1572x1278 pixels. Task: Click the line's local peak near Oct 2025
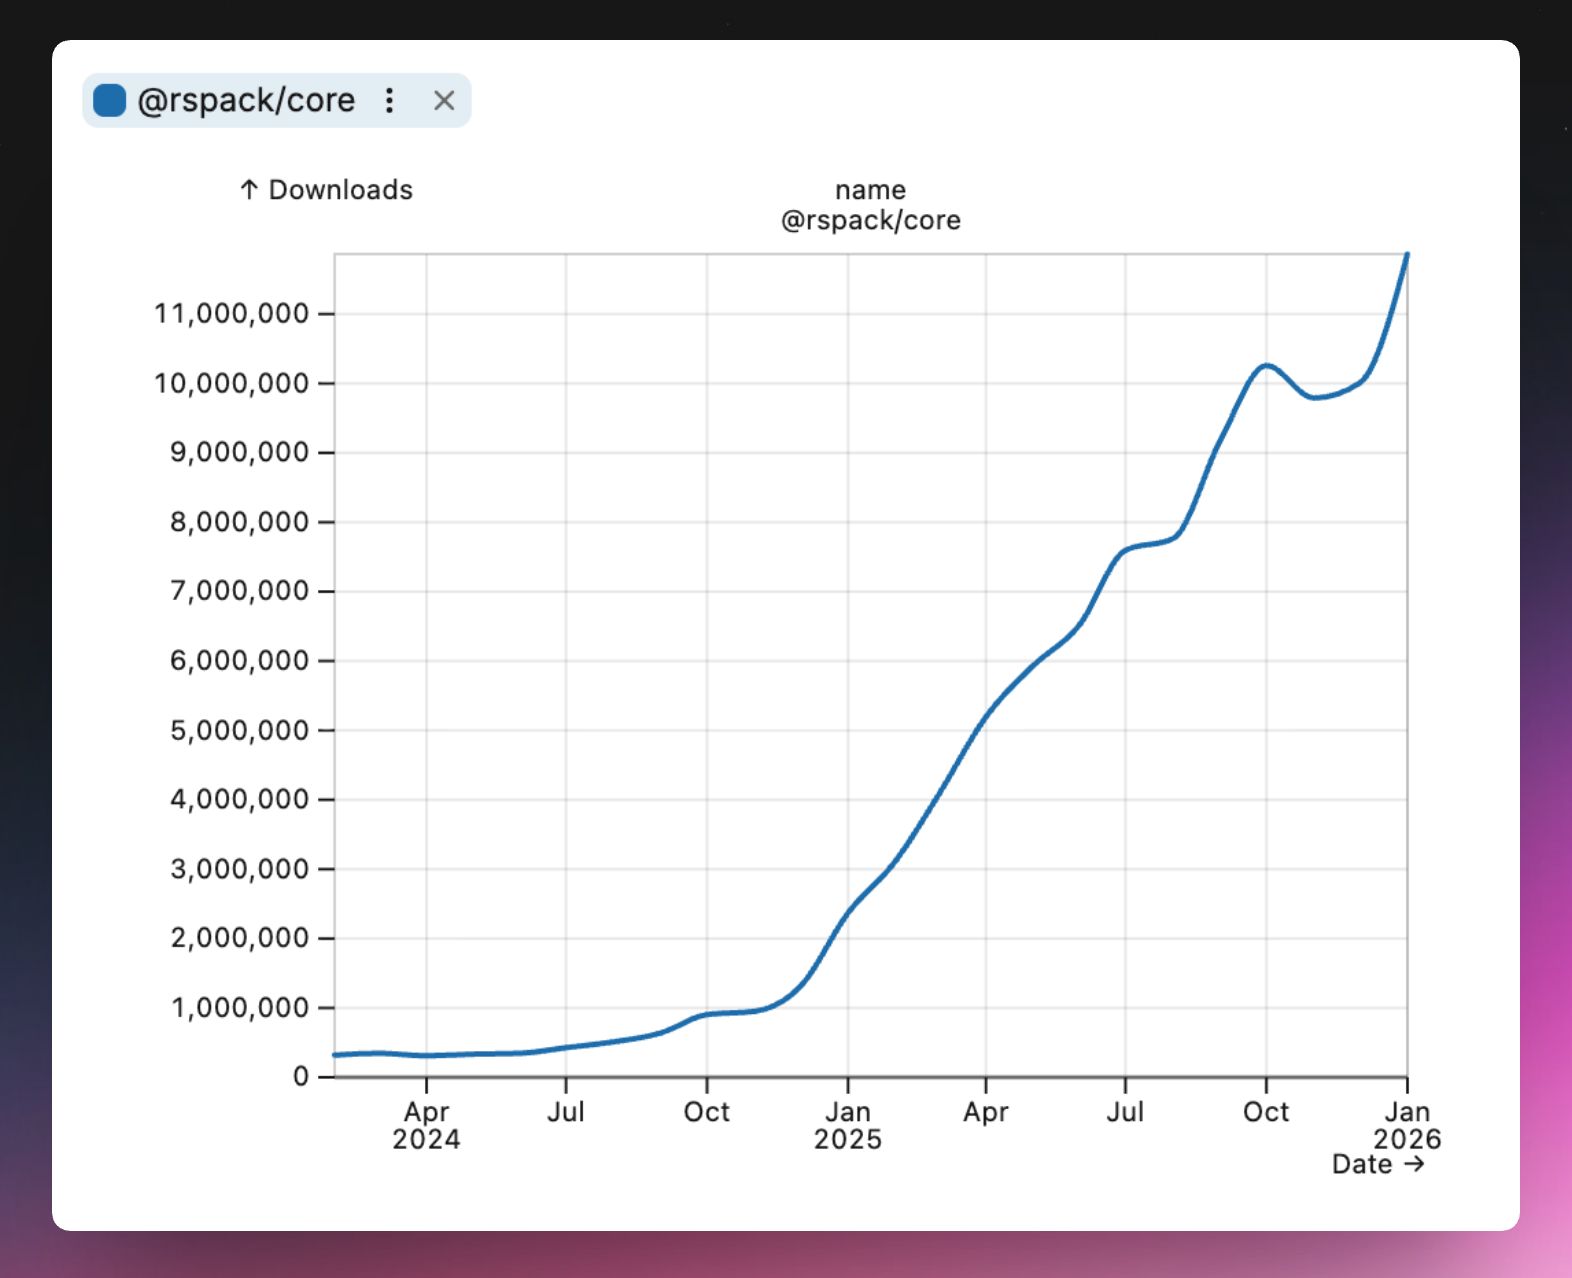tap(1266, 365)
